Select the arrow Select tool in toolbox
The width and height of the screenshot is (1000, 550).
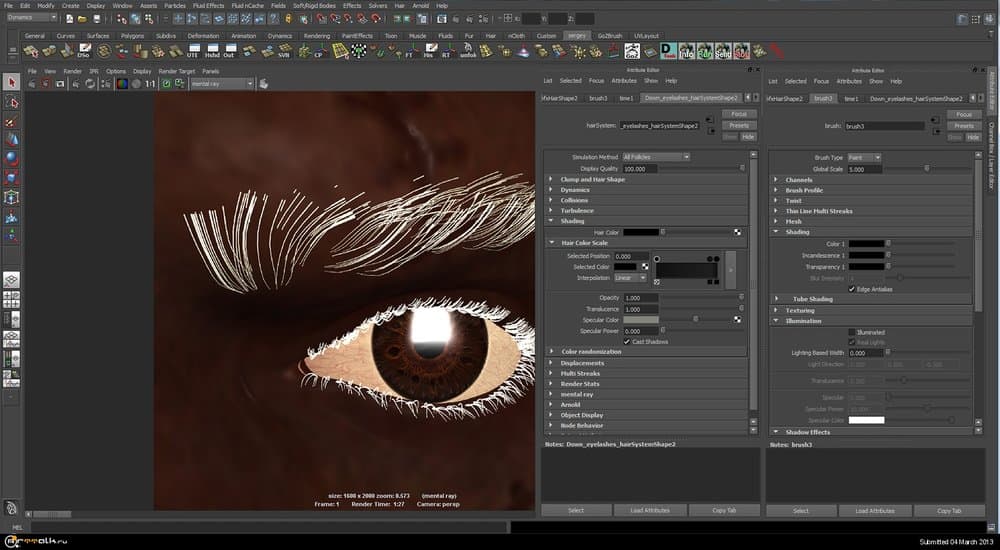pyautogui.click(x=12, y=82)
